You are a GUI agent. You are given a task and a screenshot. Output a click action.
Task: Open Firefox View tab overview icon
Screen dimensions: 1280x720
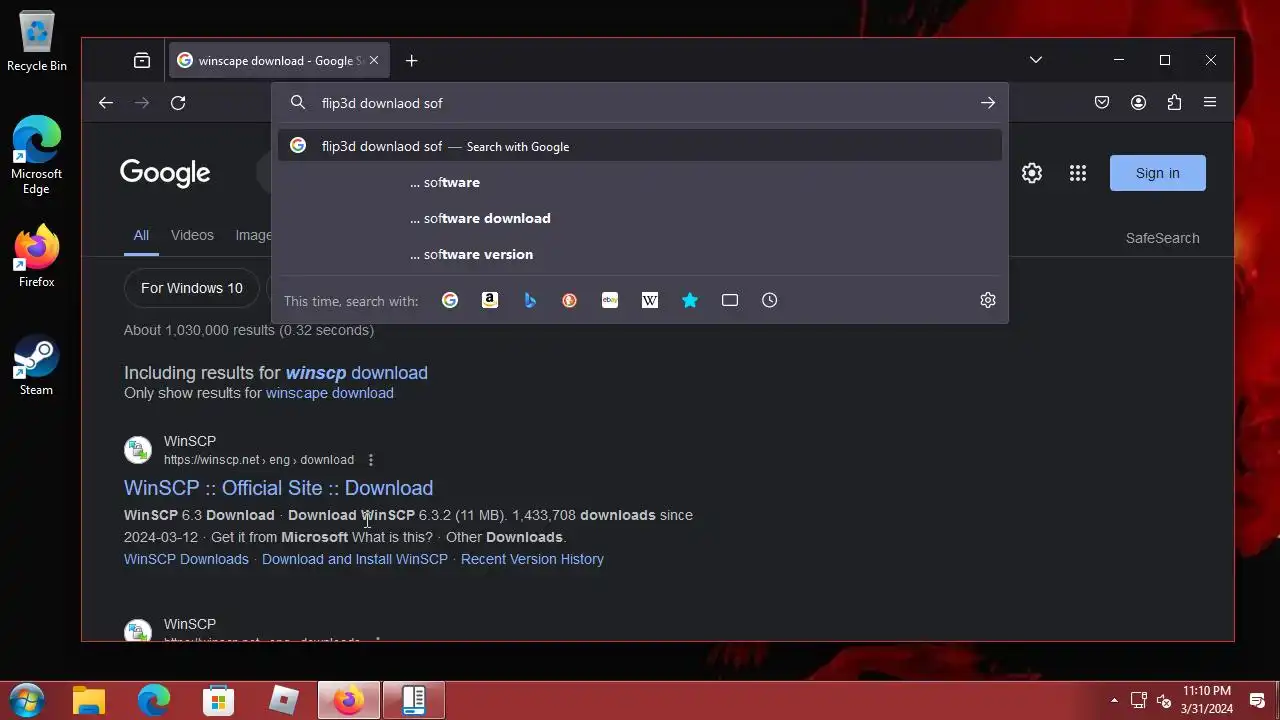[x=142, y=61]
